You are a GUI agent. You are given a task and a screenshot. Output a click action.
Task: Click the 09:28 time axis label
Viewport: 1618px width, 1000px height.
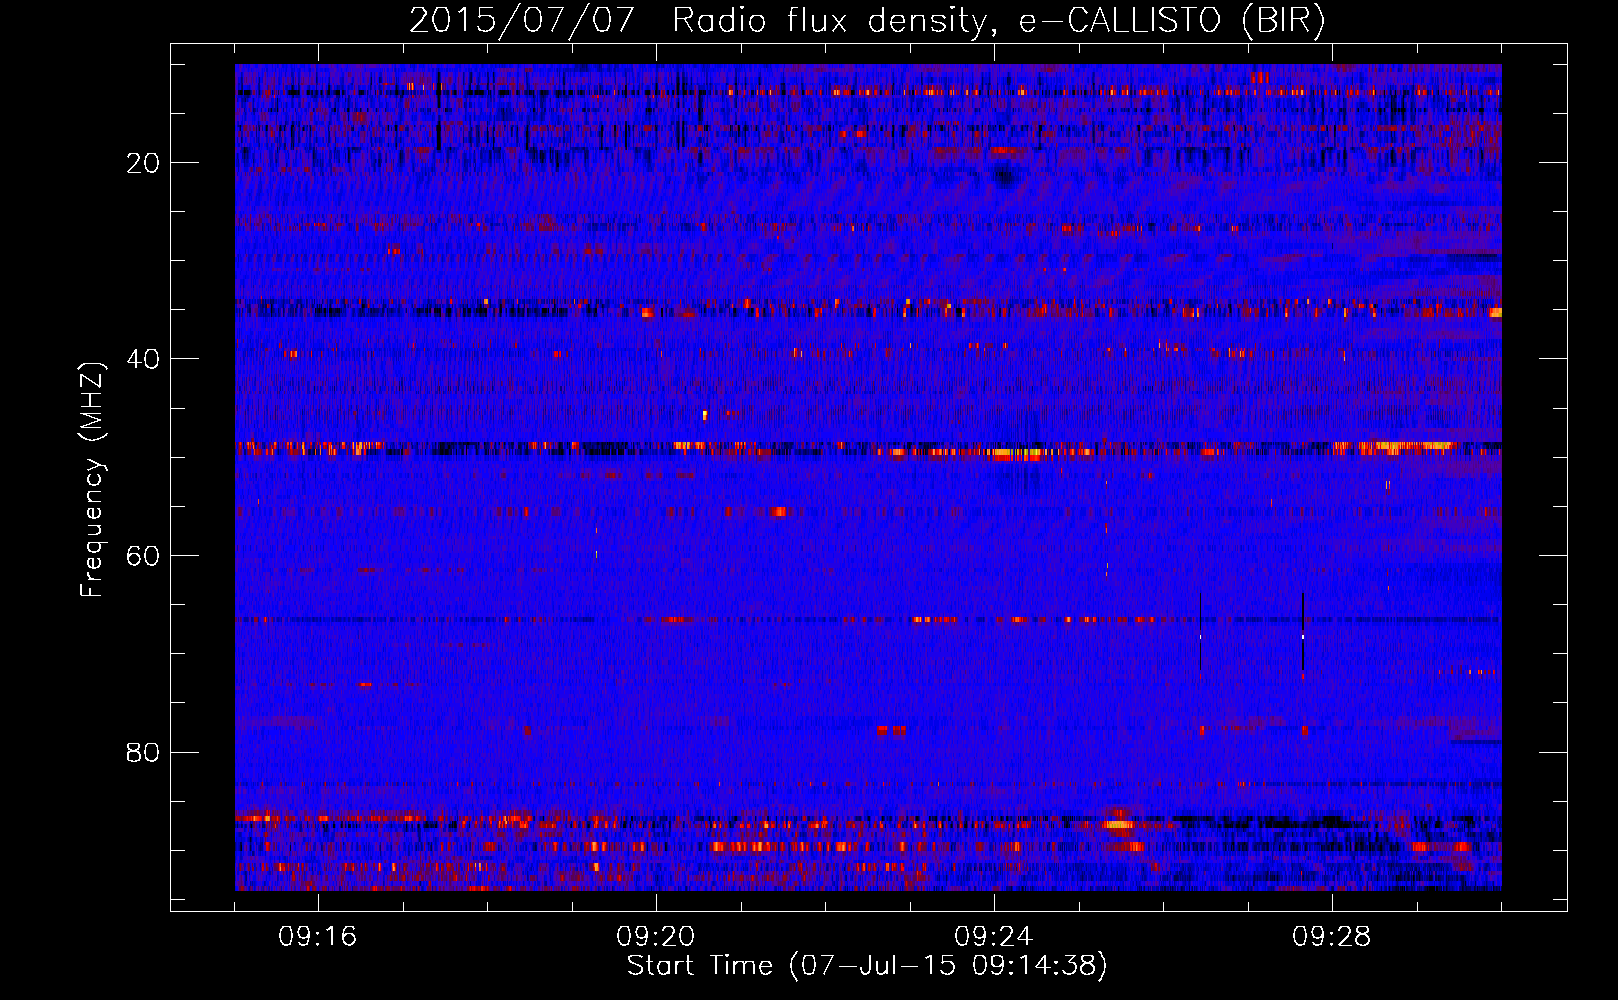[1332, 937]
